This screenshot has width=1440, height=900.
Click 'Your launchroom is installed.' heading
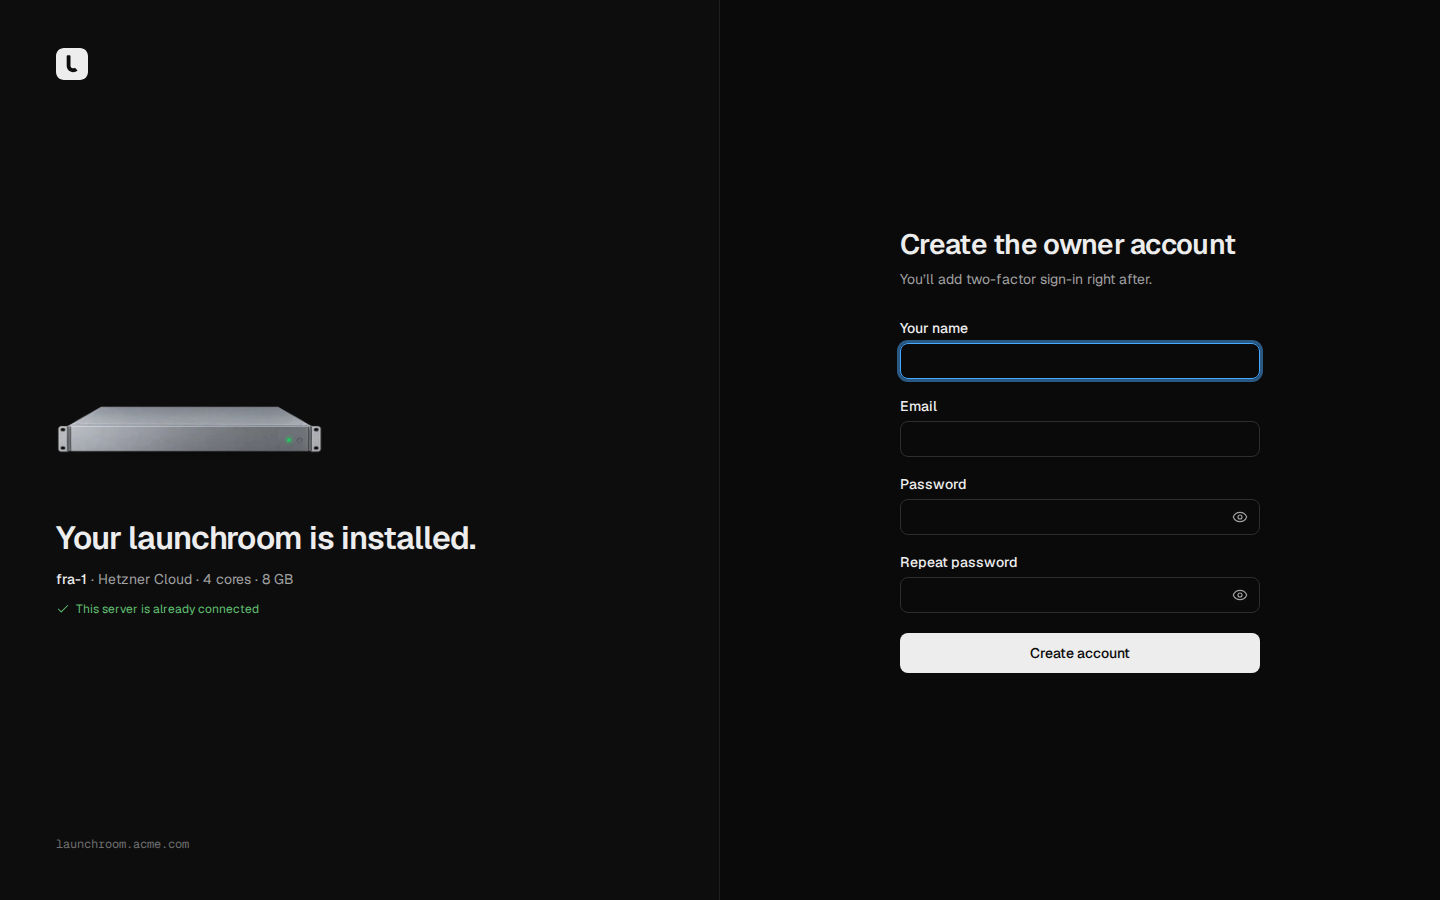[266, 538]
